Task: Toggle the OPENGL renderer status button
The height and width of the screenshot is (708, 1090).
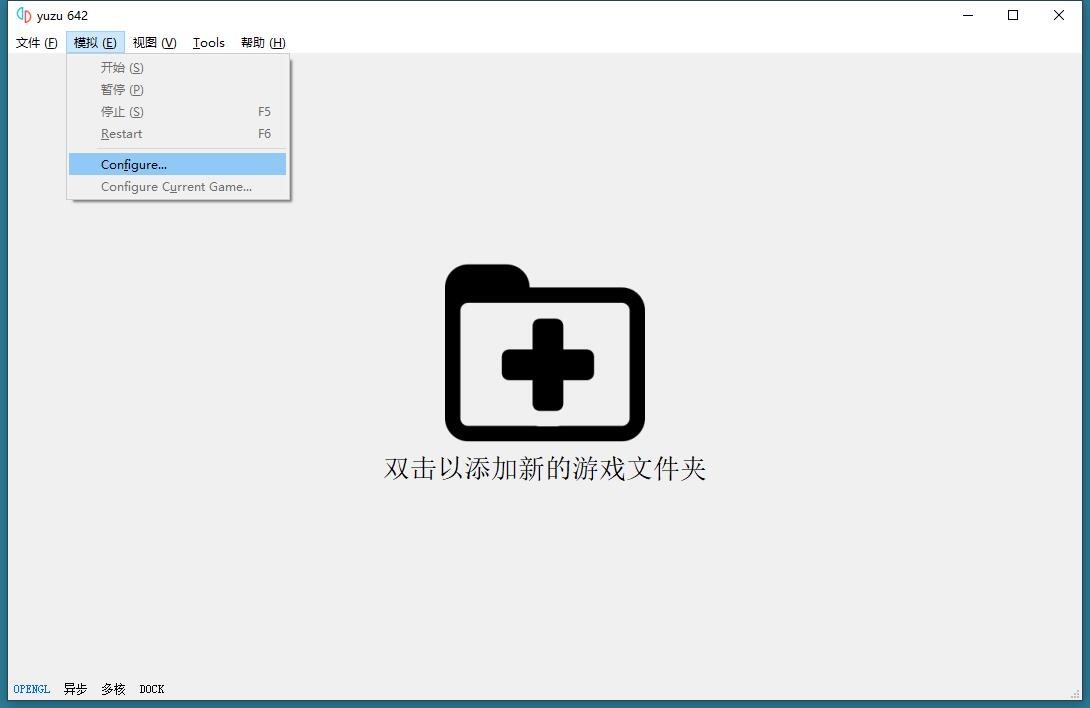Action: 32,689
